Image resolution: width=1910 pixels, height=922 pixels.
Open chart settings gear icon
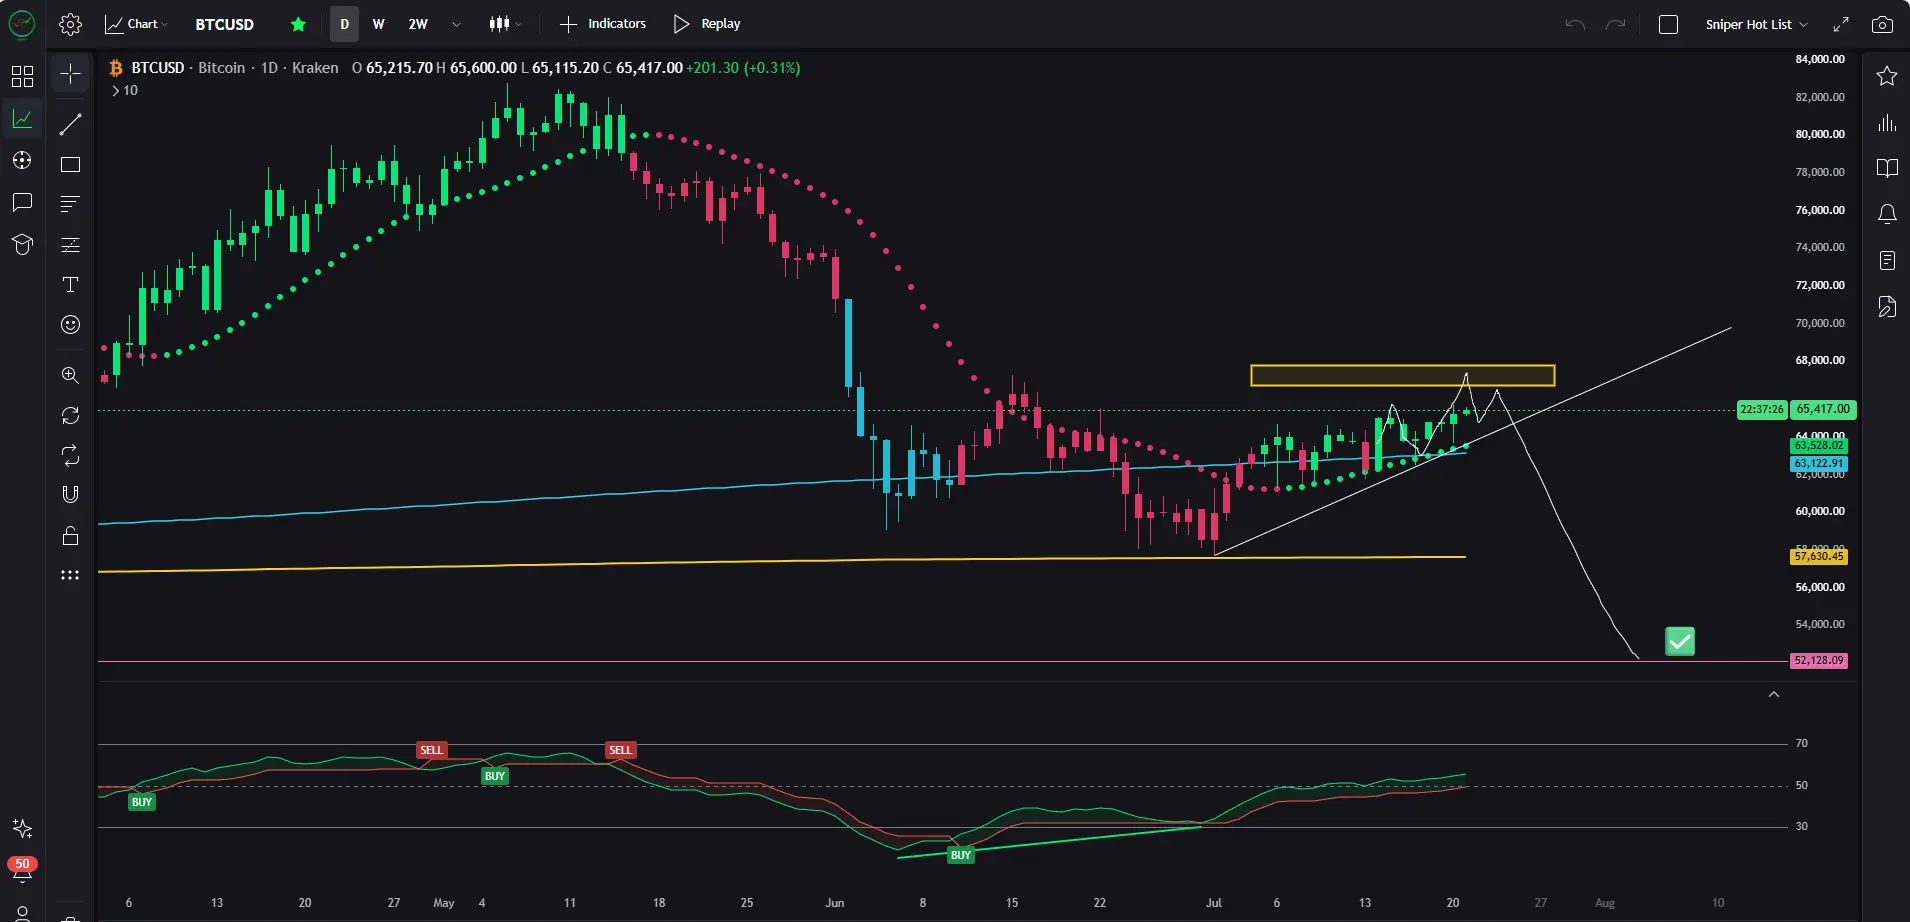click(70, 24)
